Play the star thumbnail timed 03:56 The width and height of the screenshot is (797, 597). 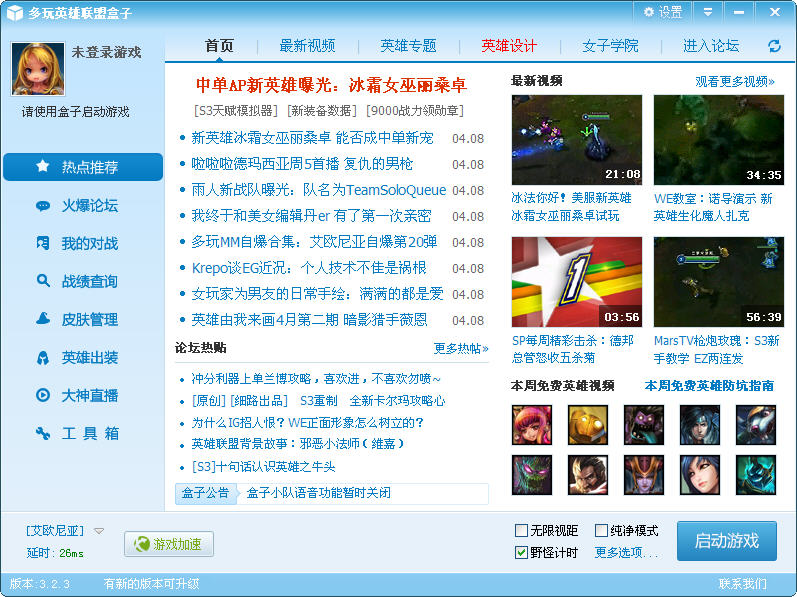pos(577,281)
